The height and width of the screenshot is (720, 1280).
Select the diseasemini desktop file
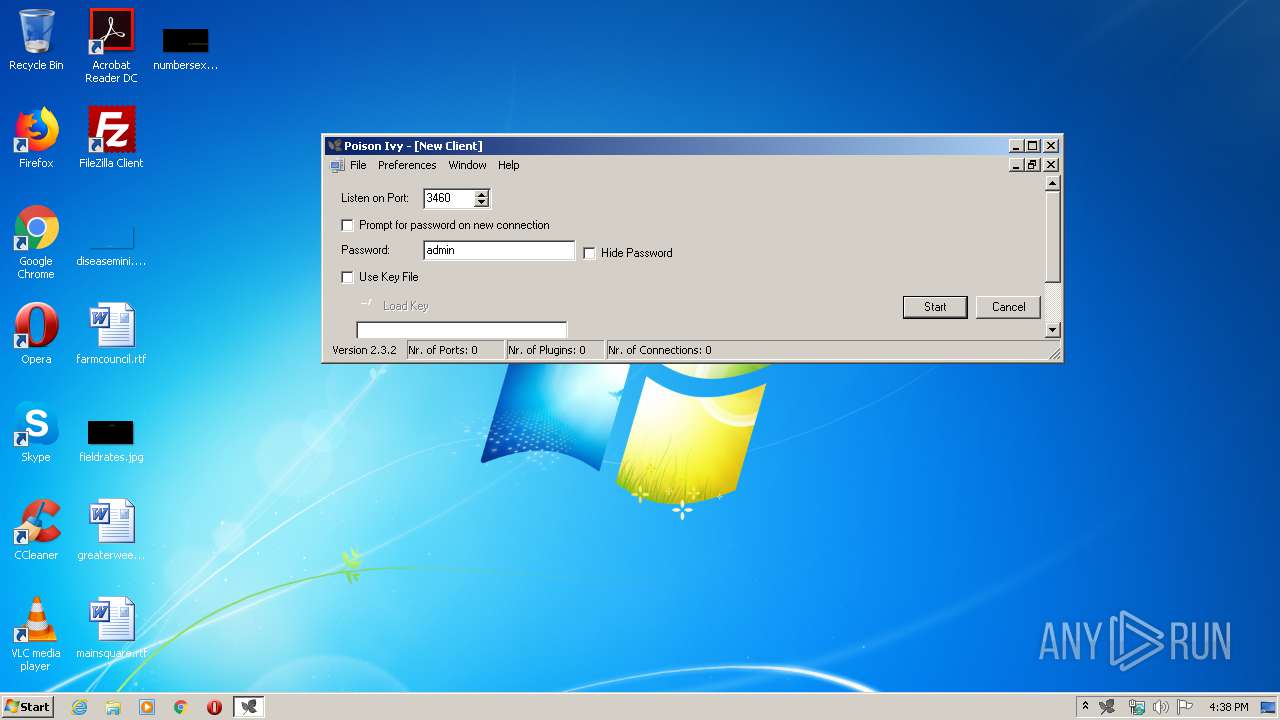[x=111, y=243]
